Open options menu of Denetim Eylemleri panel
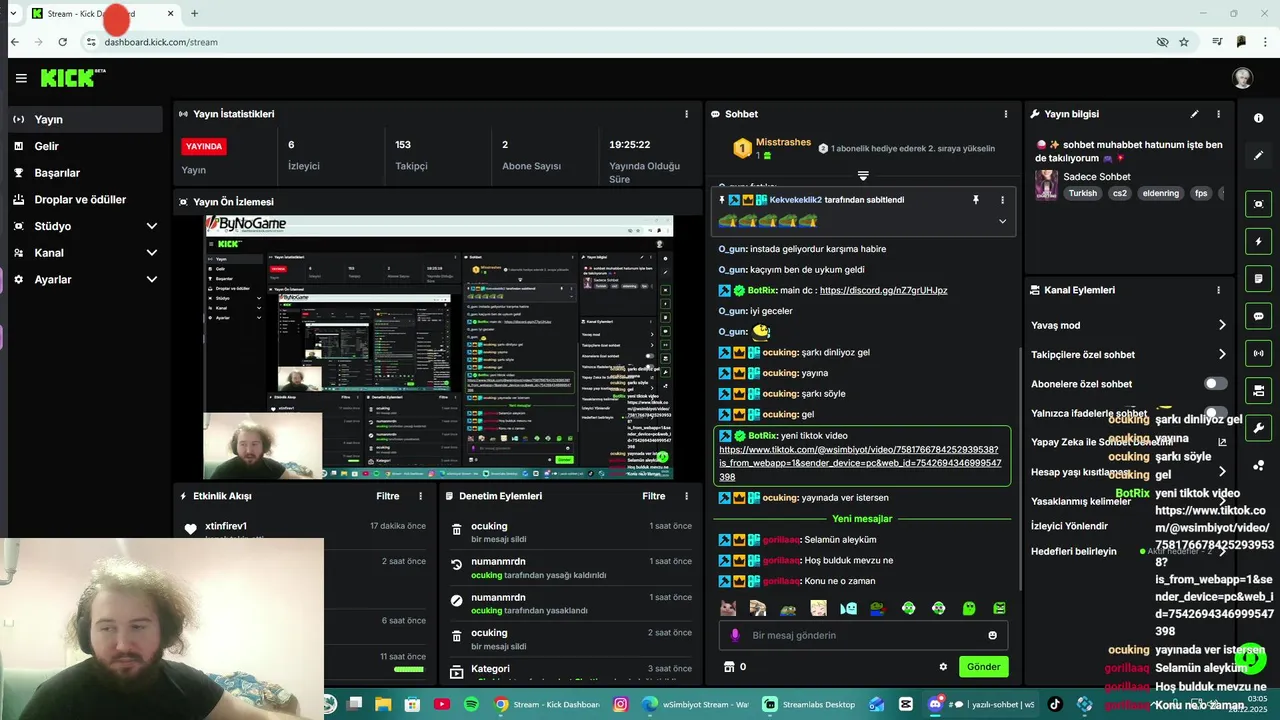Screen dimensions: 1280x720 pos(686,496)
